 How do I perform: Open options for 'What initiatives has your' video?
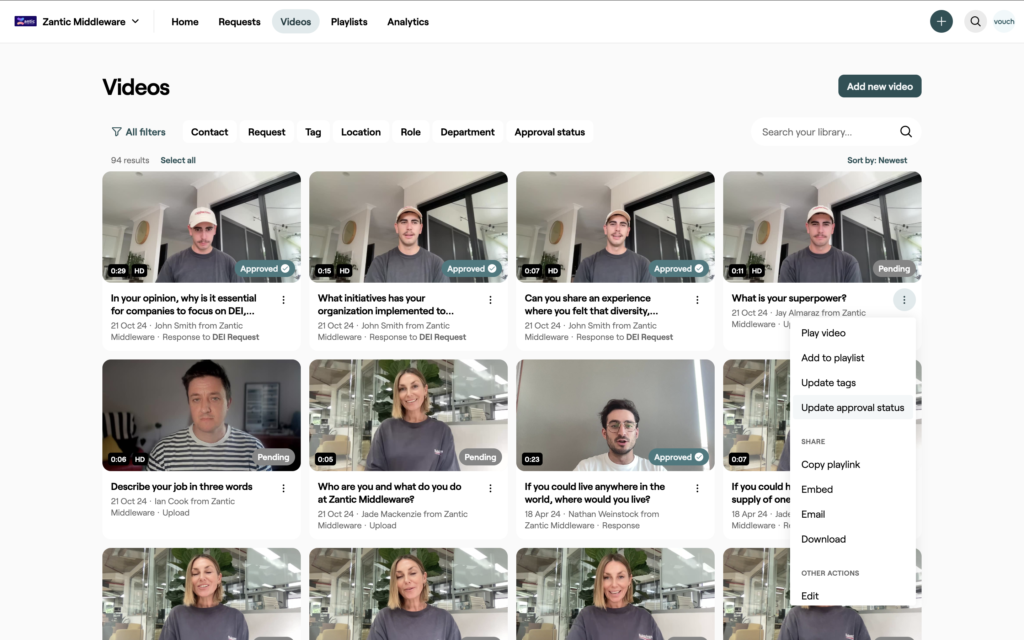click(490, 300)
